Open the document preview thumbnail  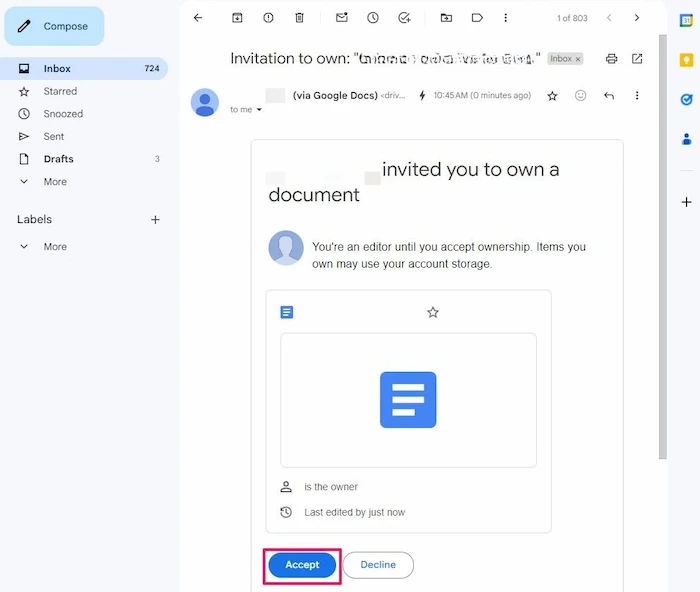click(x=408, y=400)
